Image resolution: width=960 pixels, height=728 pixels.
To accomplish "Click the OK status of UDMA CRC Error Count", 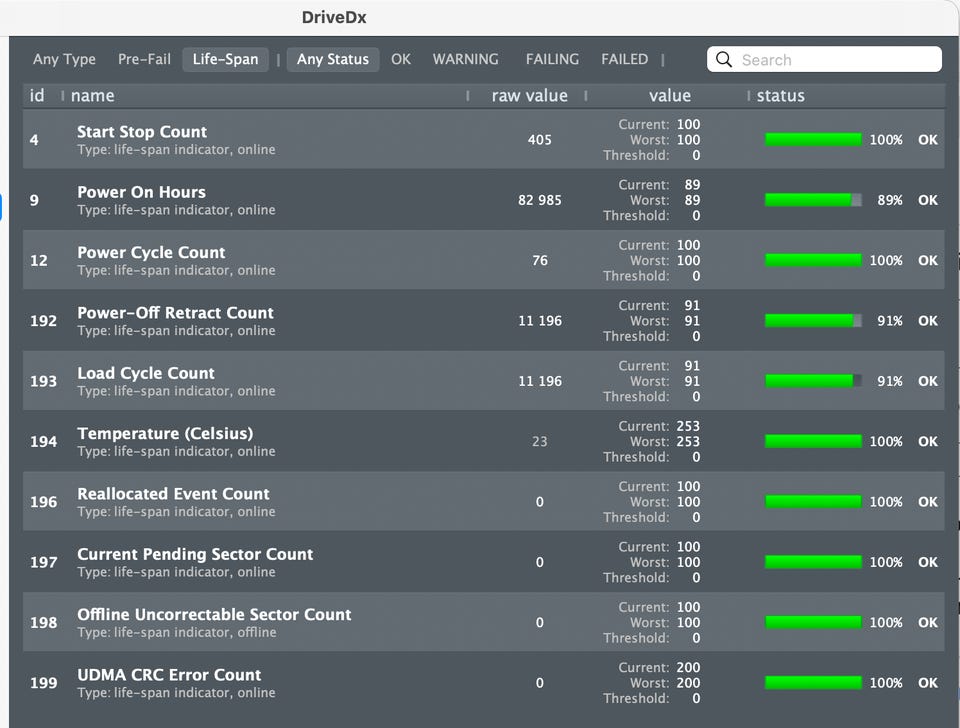I will pyautogui.click(x=928, y=683).
